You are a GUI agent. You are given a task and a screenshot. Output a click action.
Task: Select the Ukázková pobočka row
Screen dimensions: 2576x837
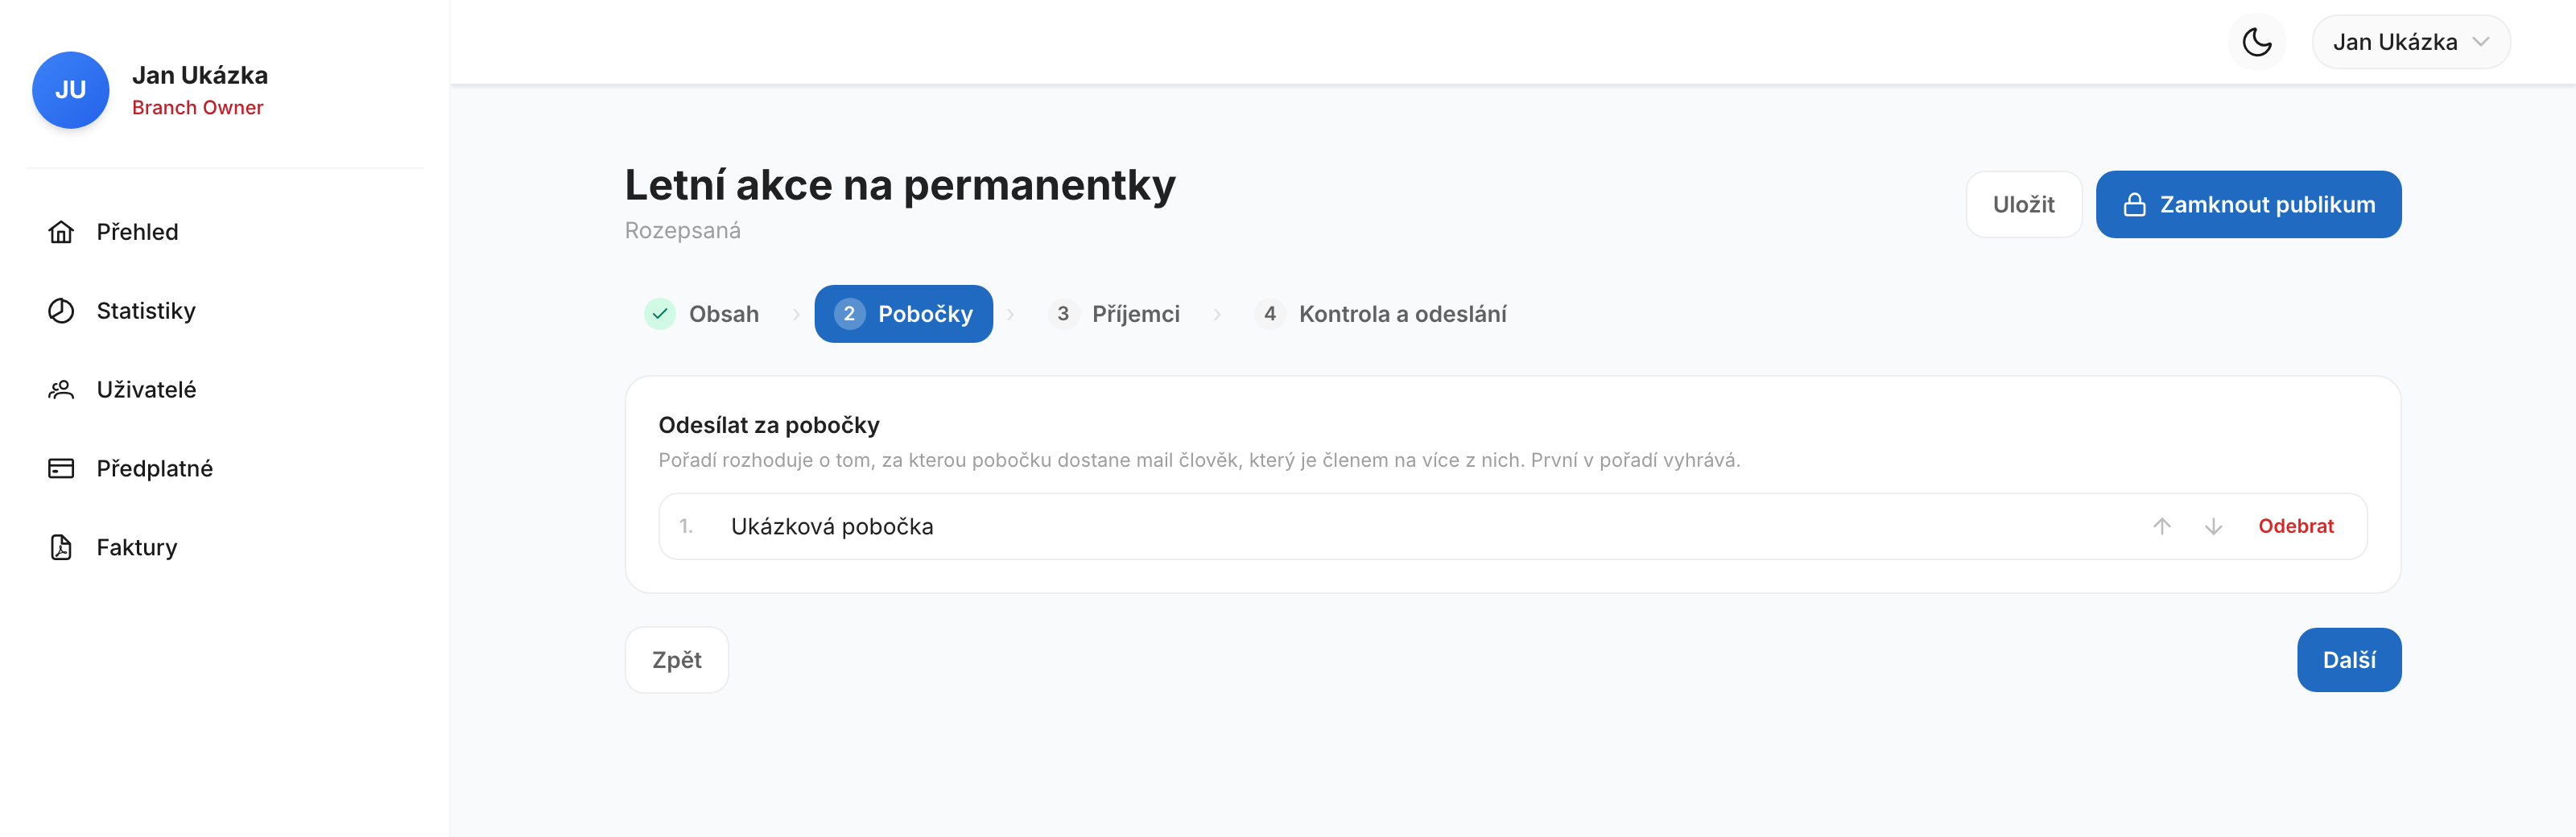click(x=1512, y=526)
